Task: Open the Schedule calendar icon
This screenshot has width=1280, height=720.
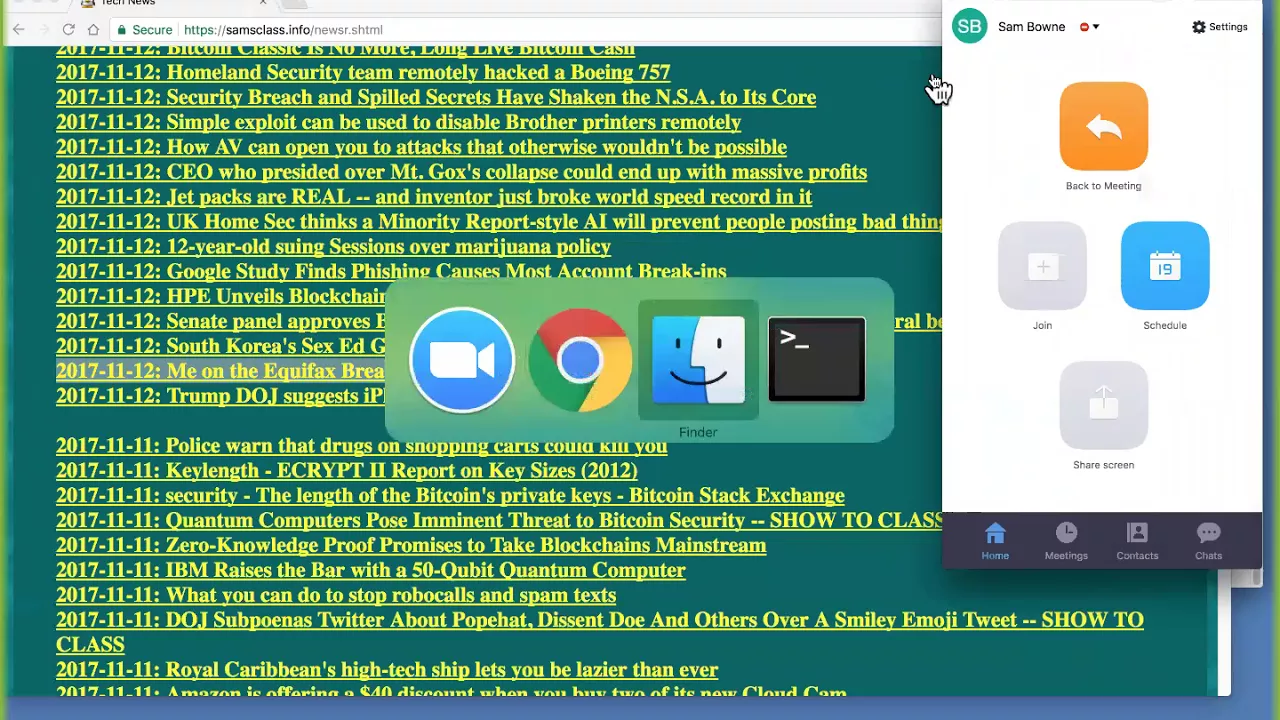Action: click(1165, 266)
